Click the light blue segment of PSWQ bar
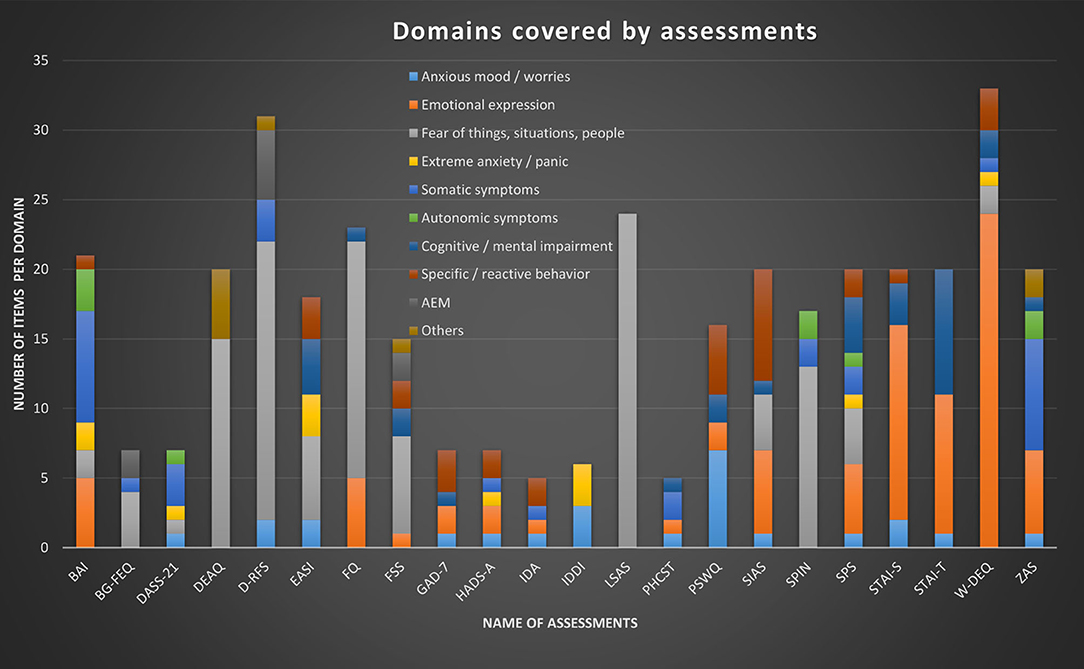 pyautogui.click(x=718, y=498)
